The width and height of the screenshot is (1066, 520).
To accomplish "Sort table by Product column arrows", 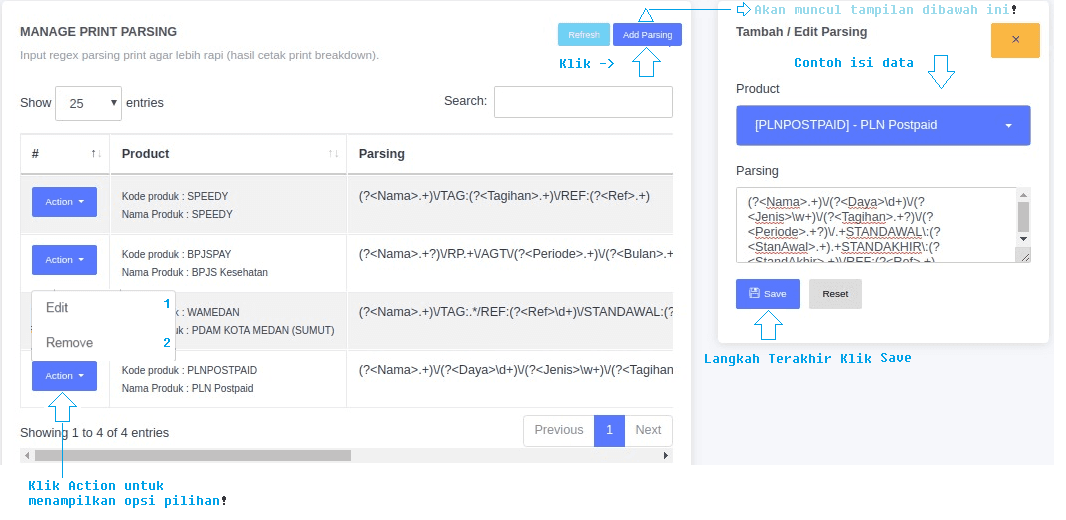I will pyautogui.click(x=334, y=154).
